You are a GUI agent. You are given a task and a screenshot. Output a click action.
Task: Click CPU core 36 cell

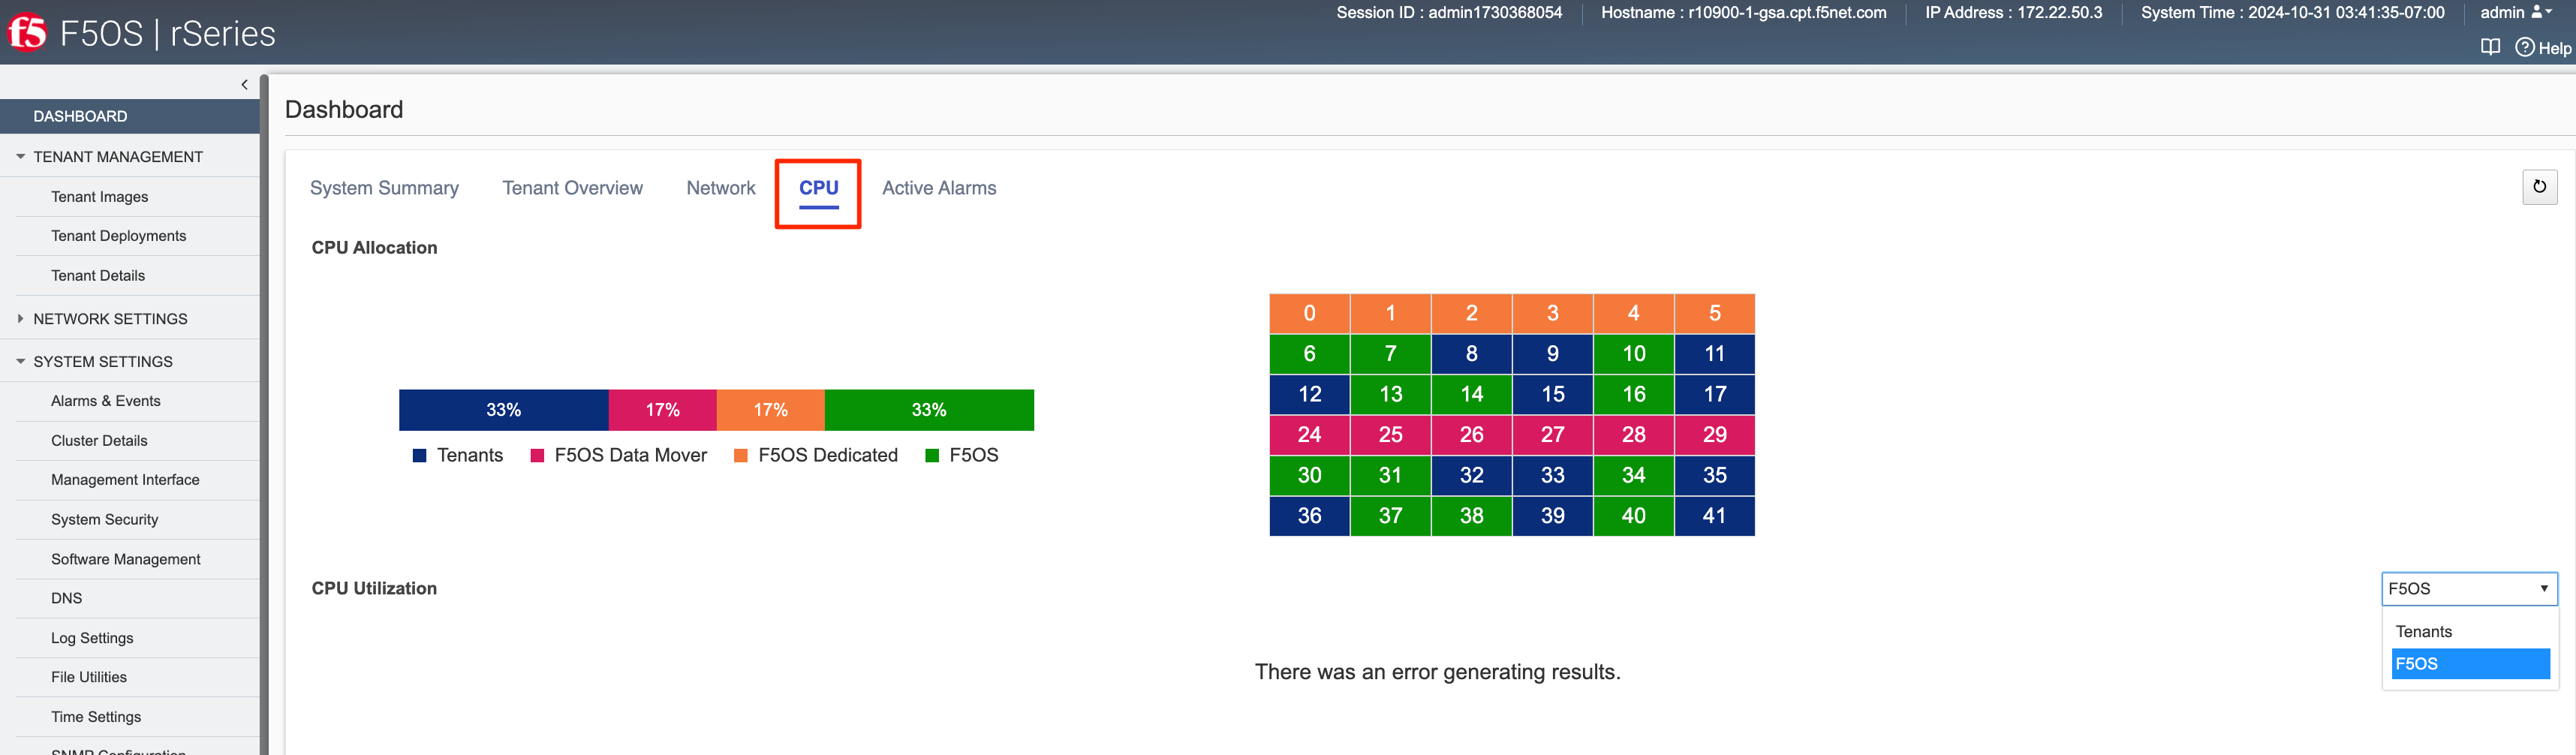1309,516
